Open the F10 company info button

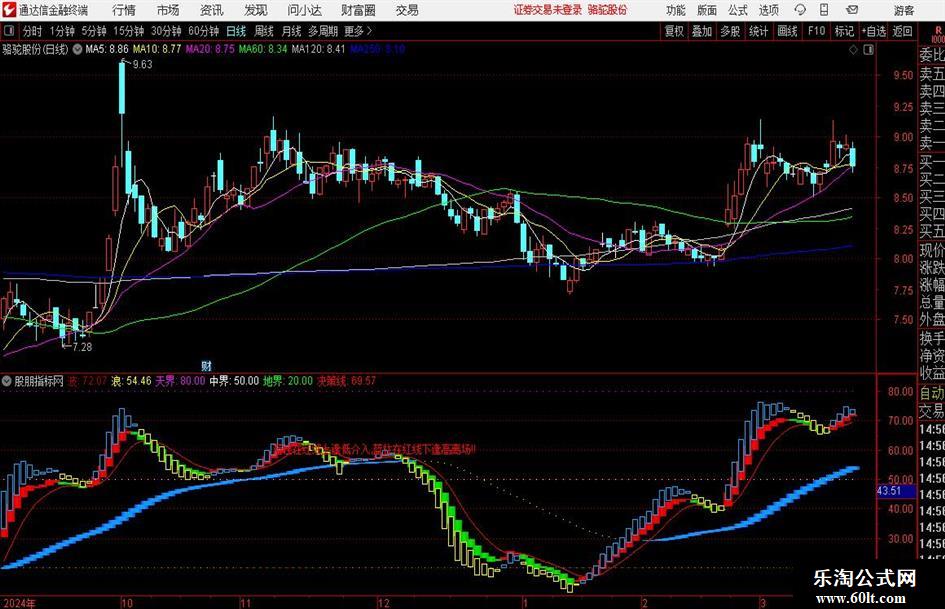(817, 31)
